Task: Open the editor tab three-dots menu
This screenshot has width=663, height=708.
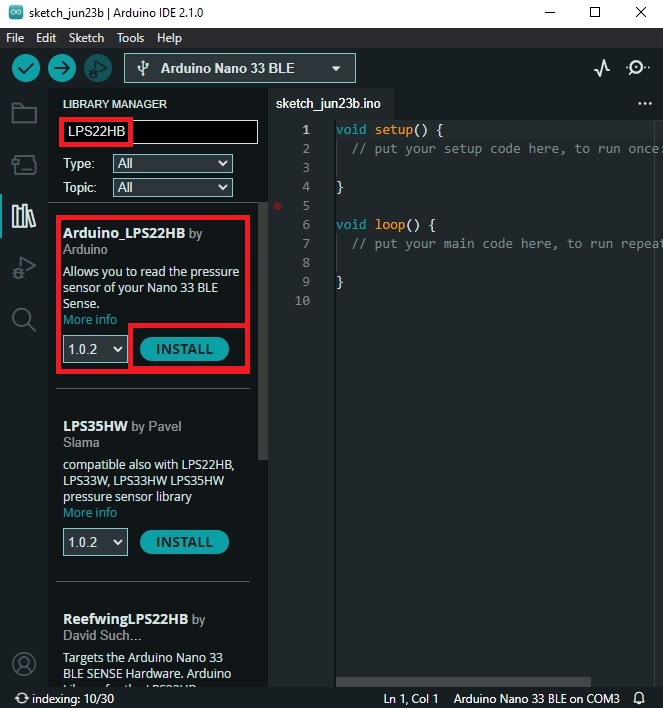Action: tap(644, 103)
